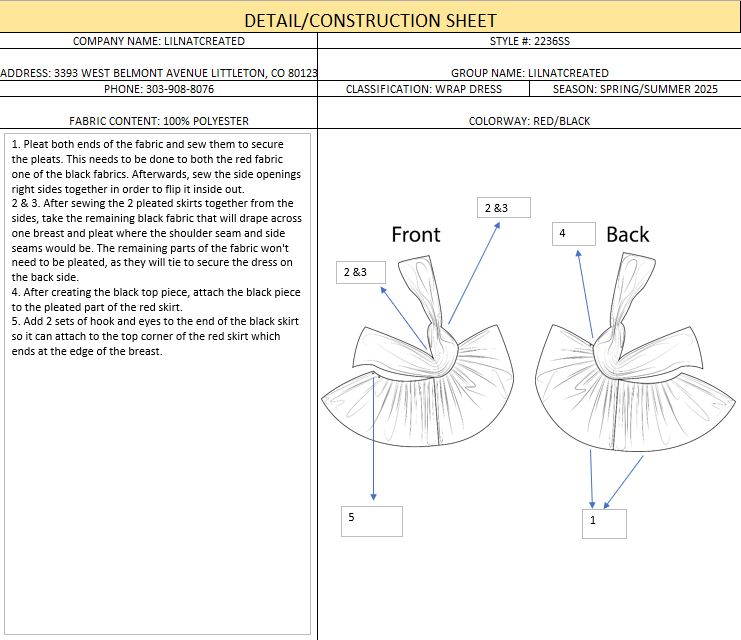The image size is (741, 640).
Task: Click the COMPANY NAME: LILNATCREATED cell
Action: coord(159,41)
